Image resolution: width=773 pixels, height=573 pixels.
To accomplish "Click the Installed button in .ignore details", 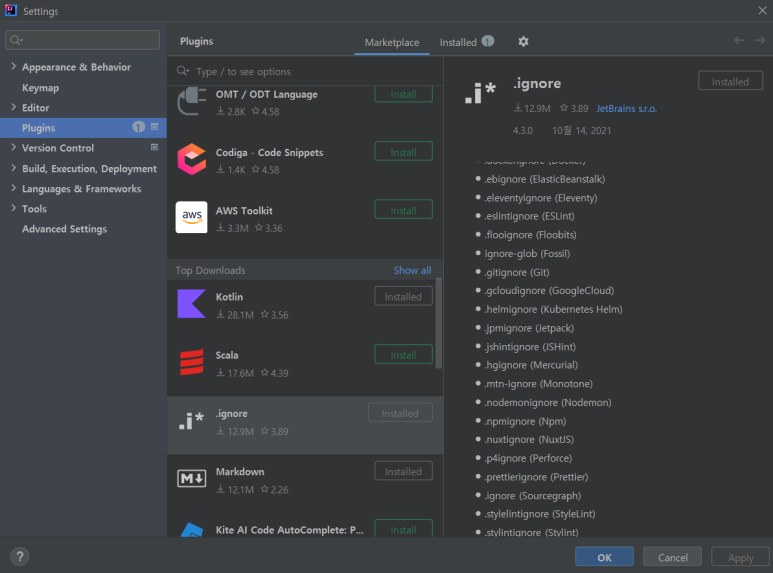I will (x=730, y=81).
